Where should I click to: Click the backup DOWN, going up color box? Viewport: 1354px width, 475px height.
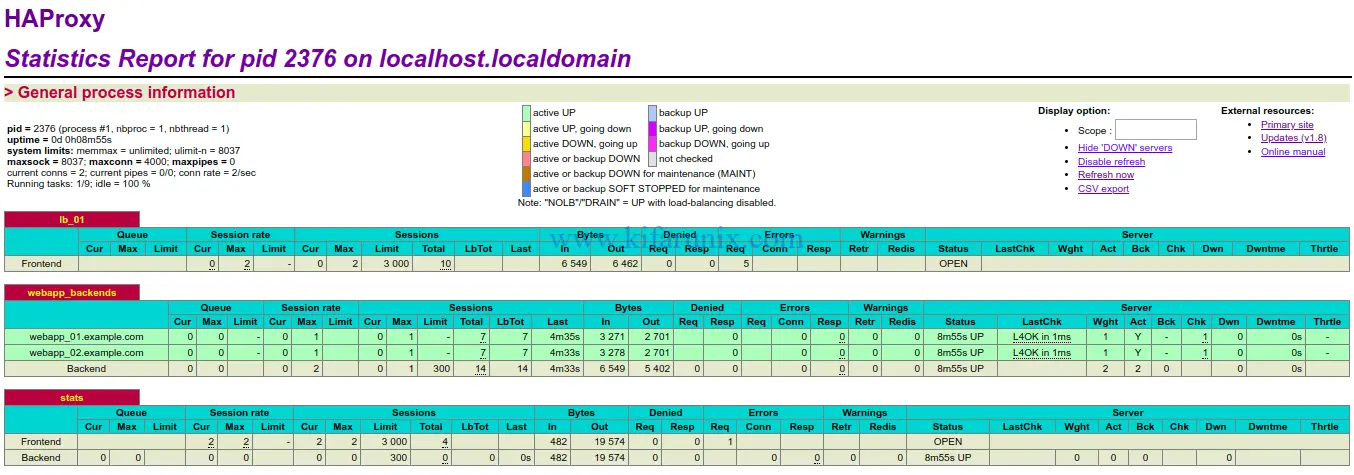point(652,144)
